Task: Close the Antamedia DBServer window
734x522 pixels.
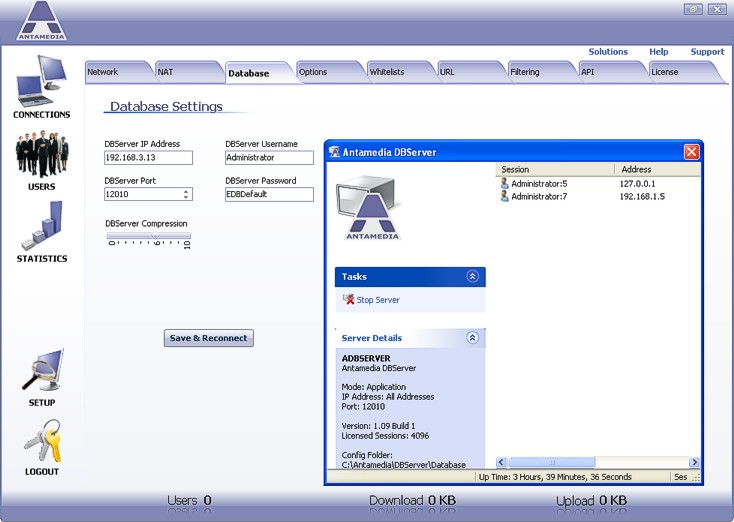Action: pos(691,152)
